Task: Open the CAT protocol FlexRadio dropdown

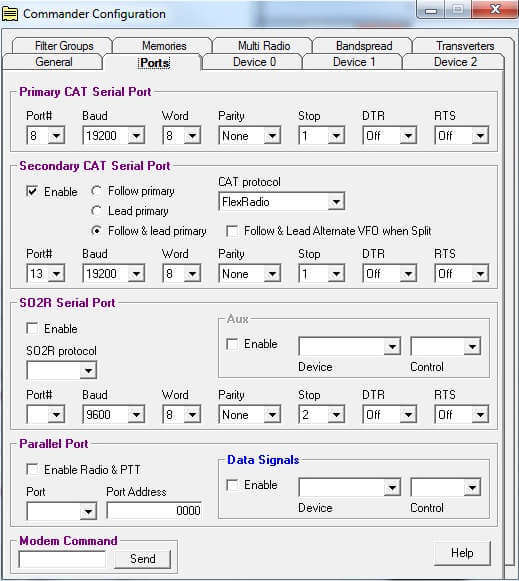Action: point(282,202)
